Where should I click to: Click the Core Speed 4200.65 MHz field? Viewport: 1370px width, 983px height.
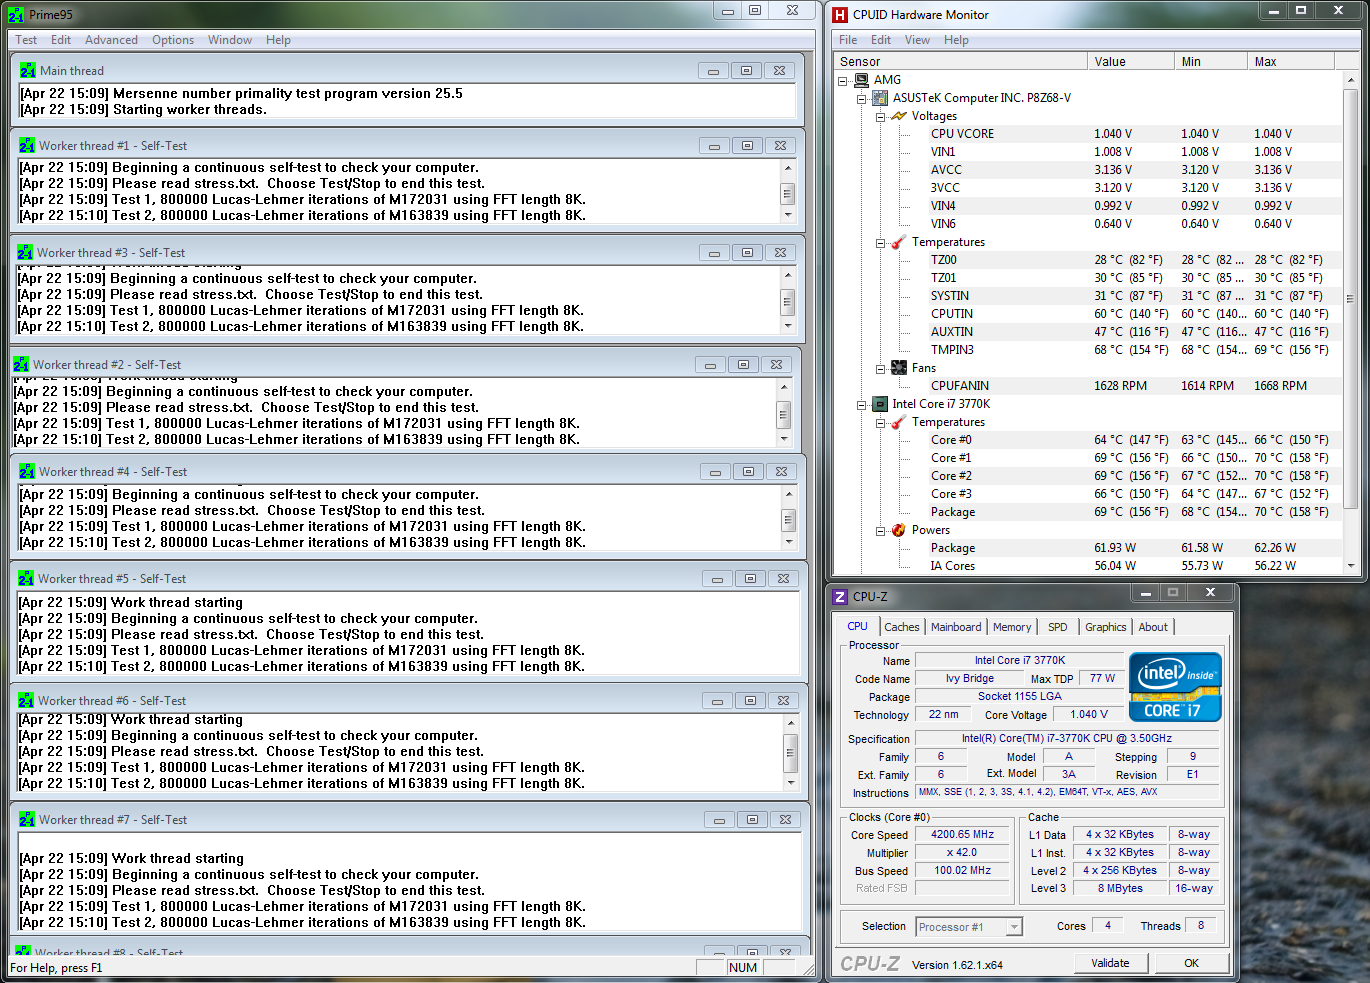[962, 834]
